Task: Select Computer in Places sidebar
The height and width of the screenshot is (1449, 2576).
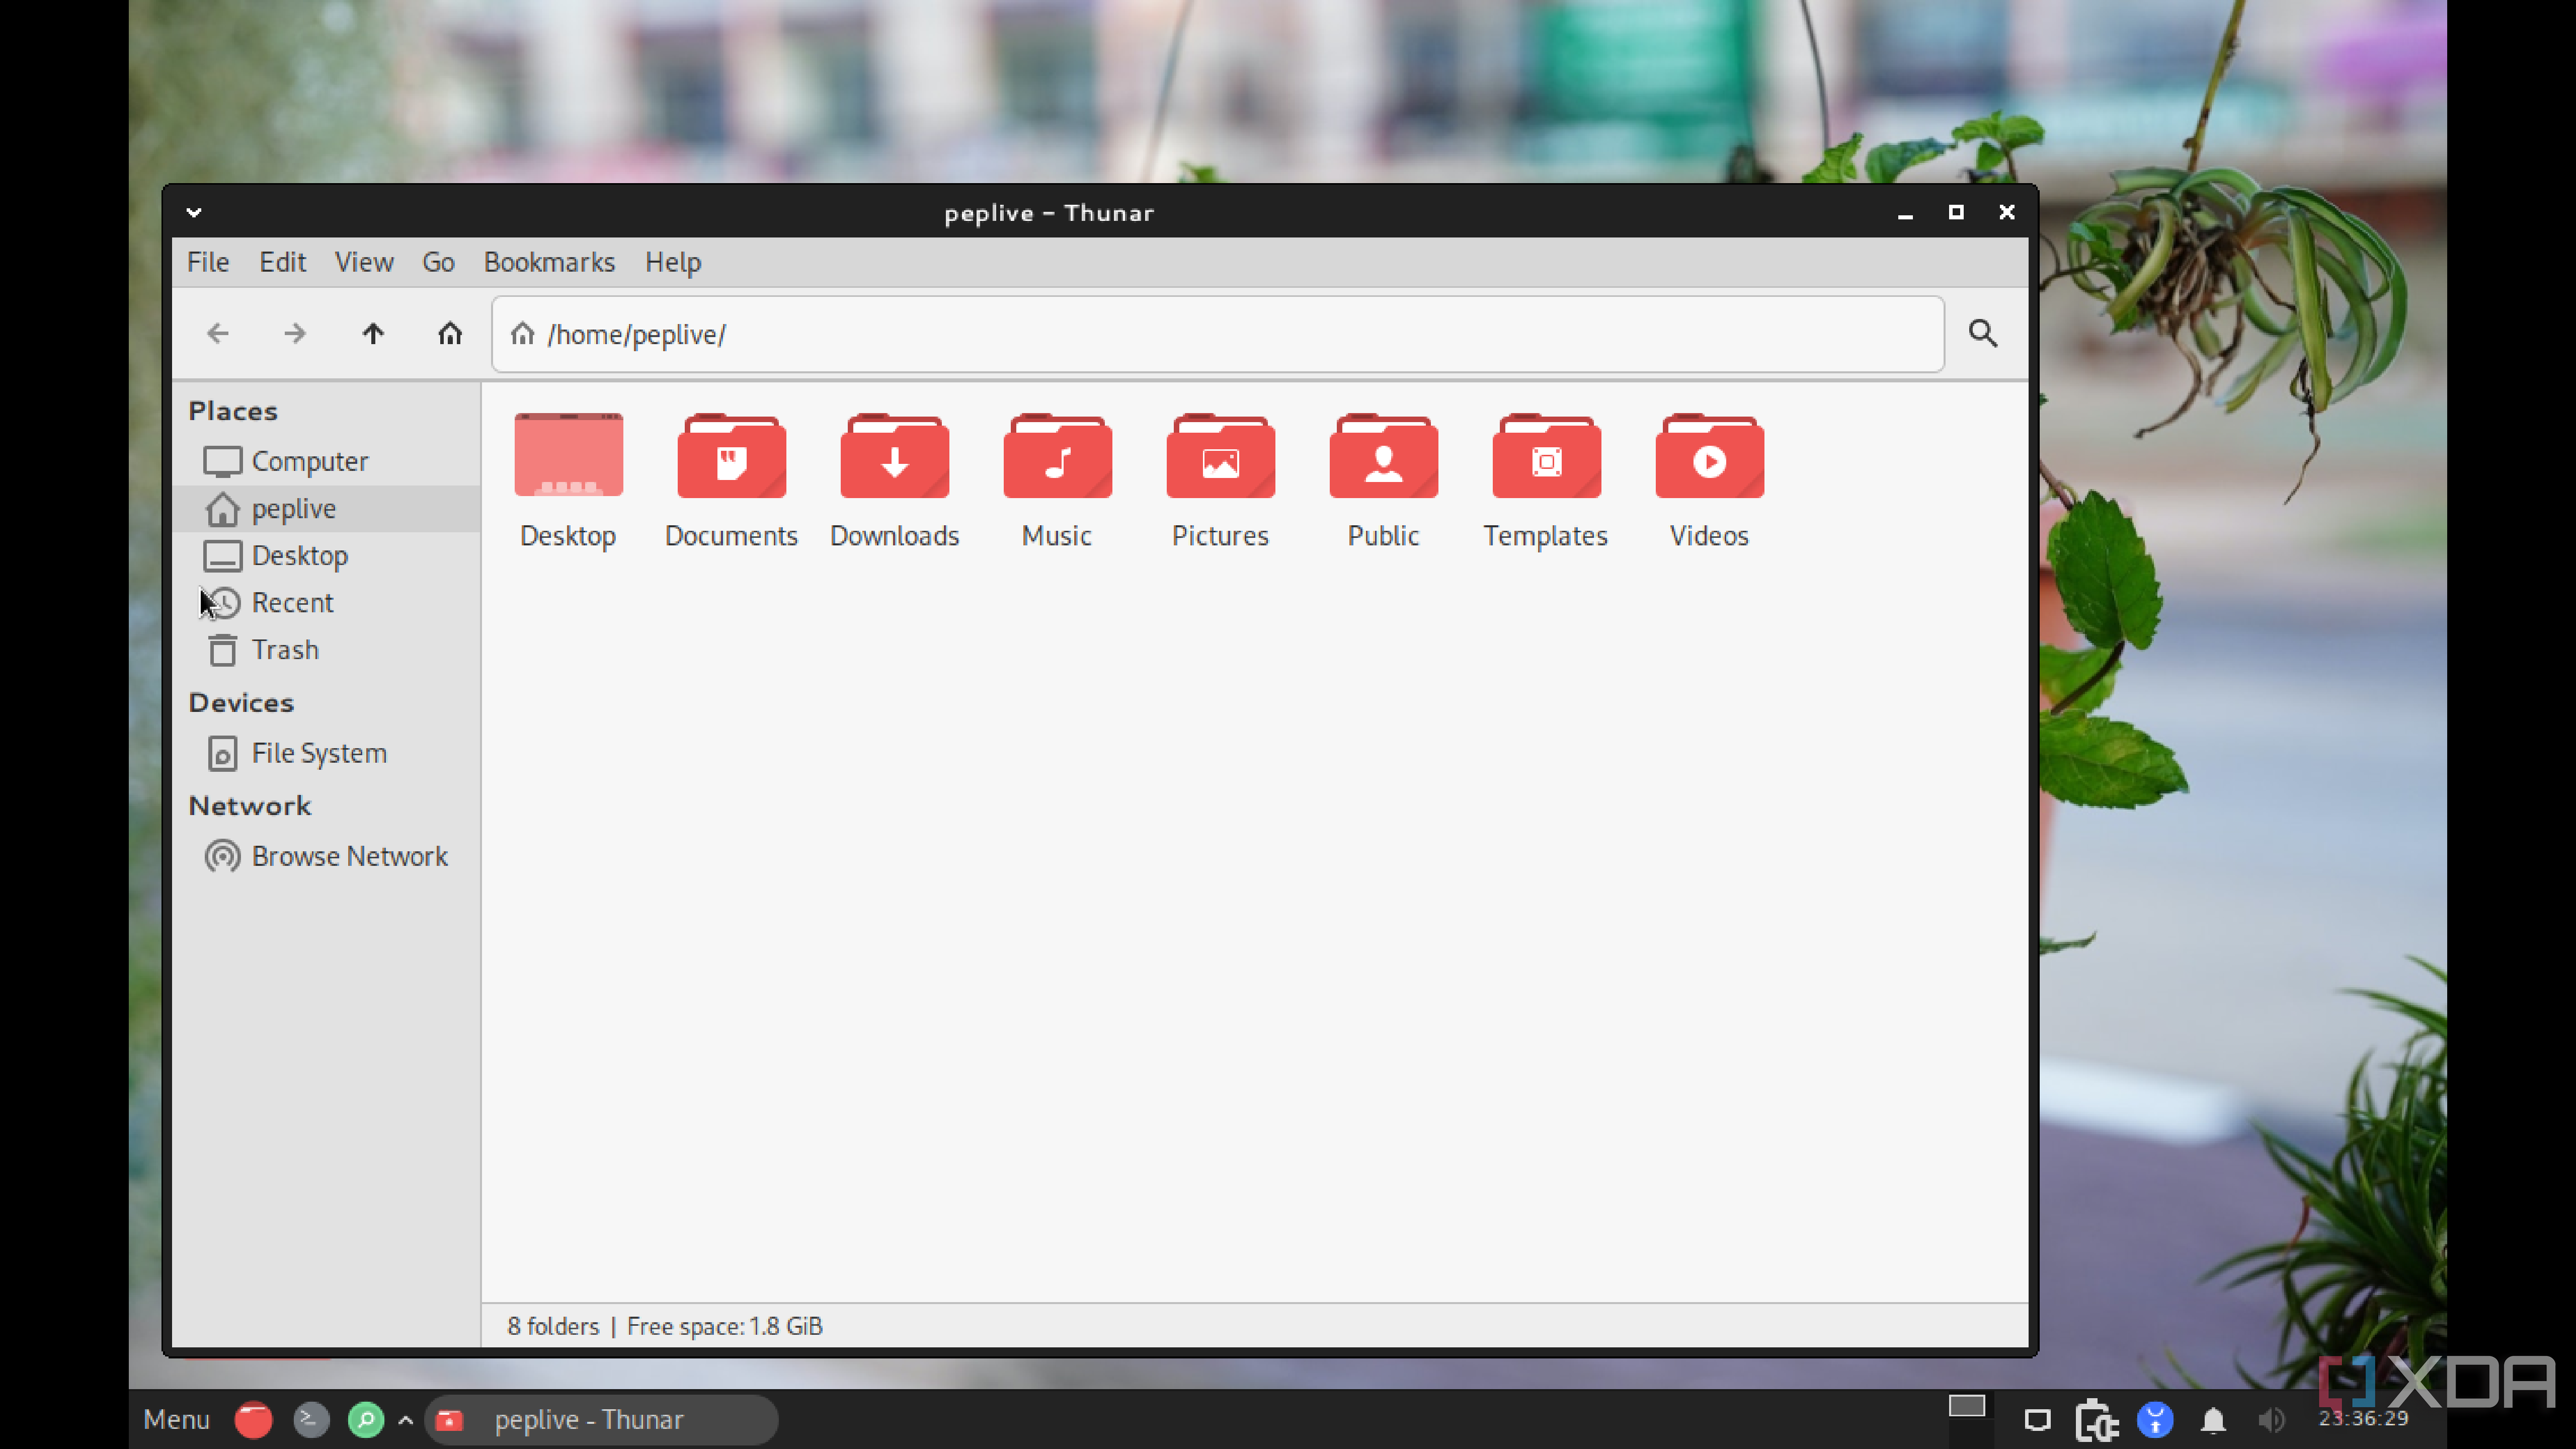Action: 326,461
